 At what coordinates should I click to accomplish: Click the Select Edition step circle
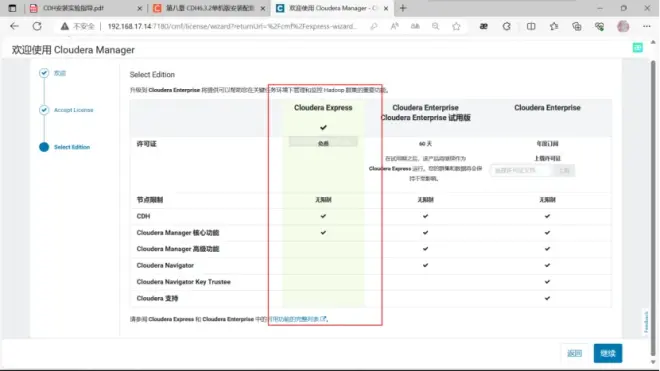(44, 147)
